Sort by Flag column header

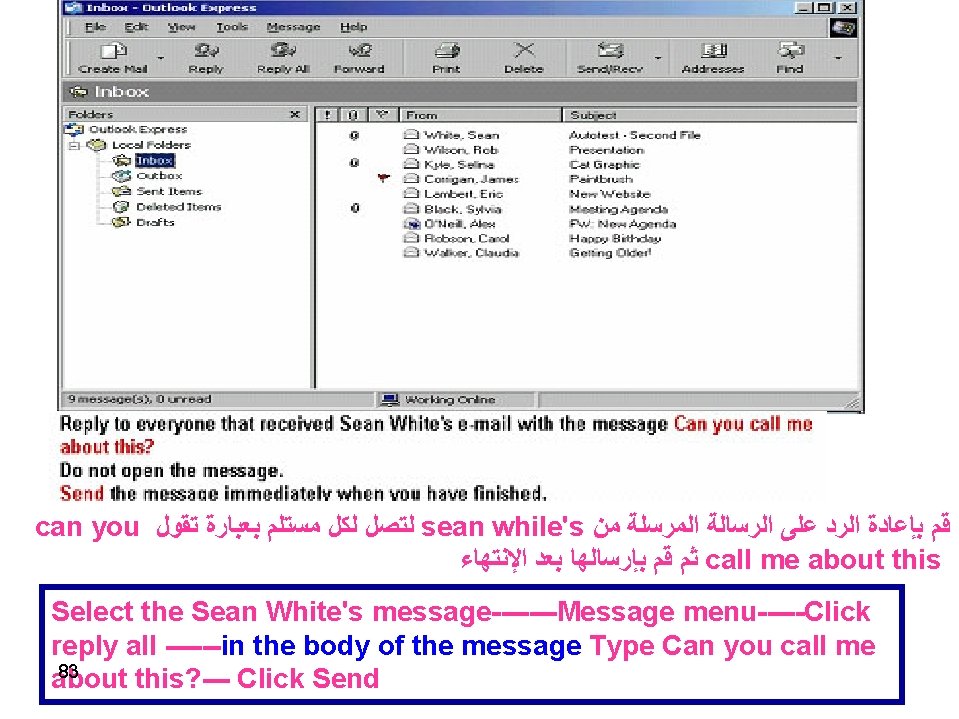point(382,115)
